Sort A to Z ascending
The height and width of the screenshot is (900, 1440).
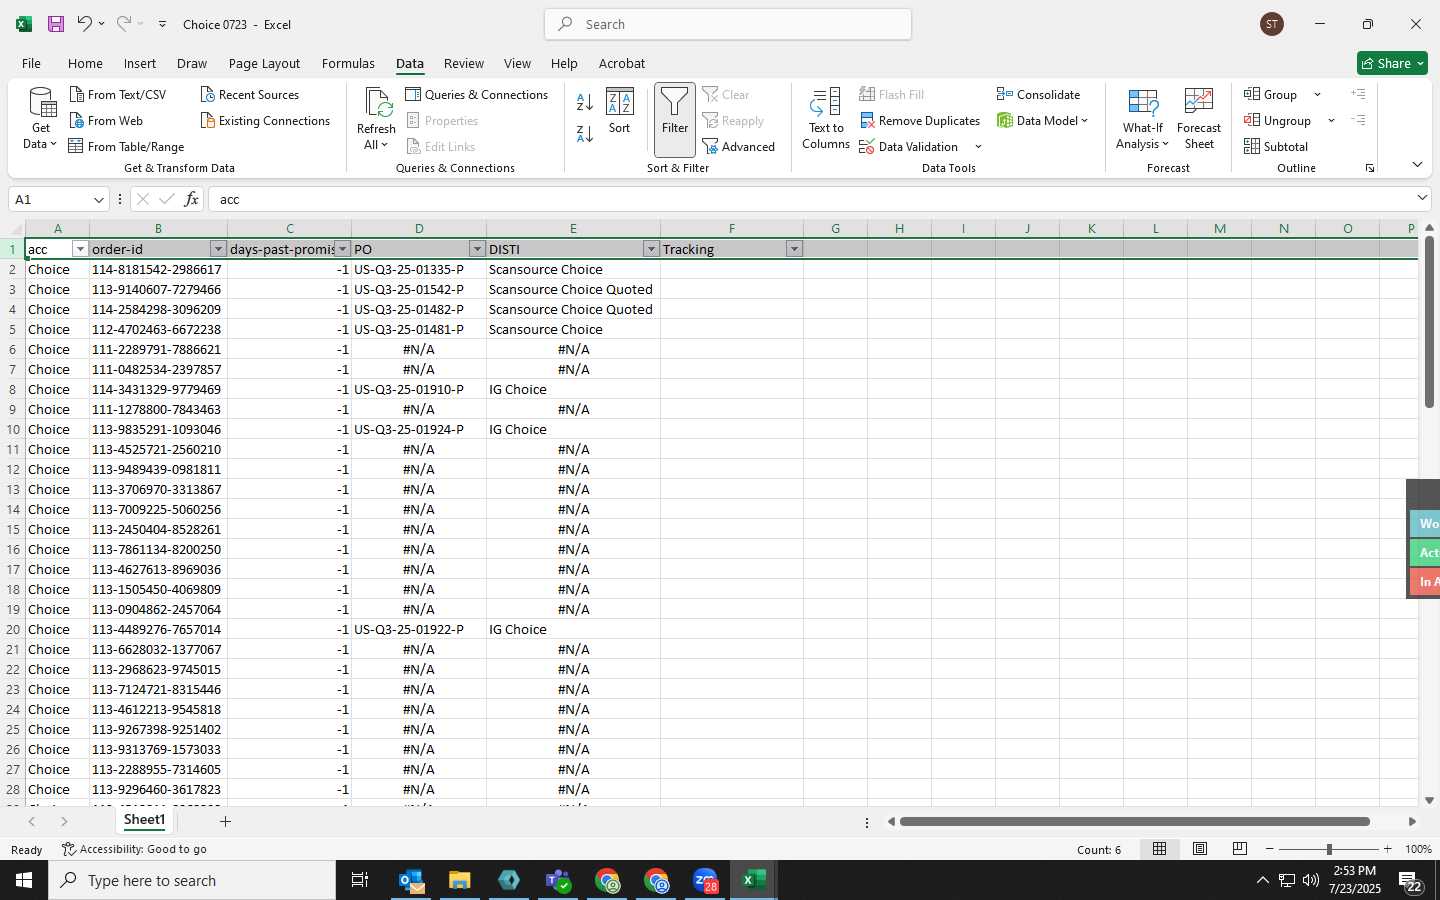585,101
